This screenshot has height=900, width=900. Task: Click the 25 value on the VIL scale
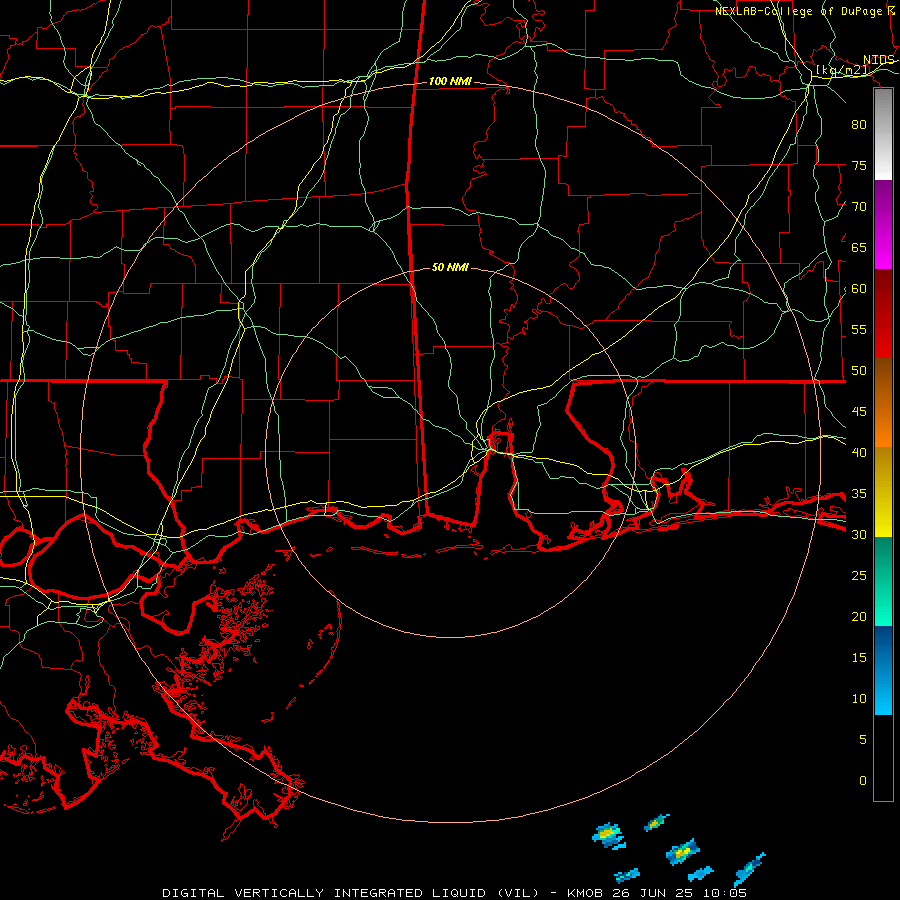(x=859, y=576)
